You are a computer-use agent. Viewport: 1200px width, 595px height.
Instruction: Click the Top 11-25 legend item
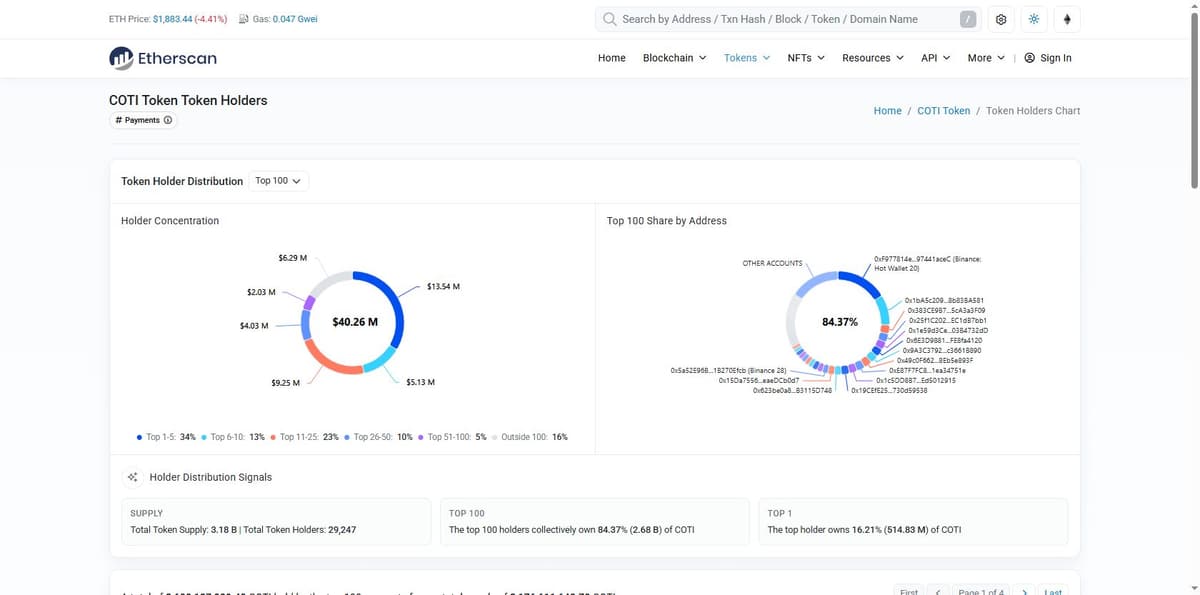pyautogui.click(x=305, y=437)
